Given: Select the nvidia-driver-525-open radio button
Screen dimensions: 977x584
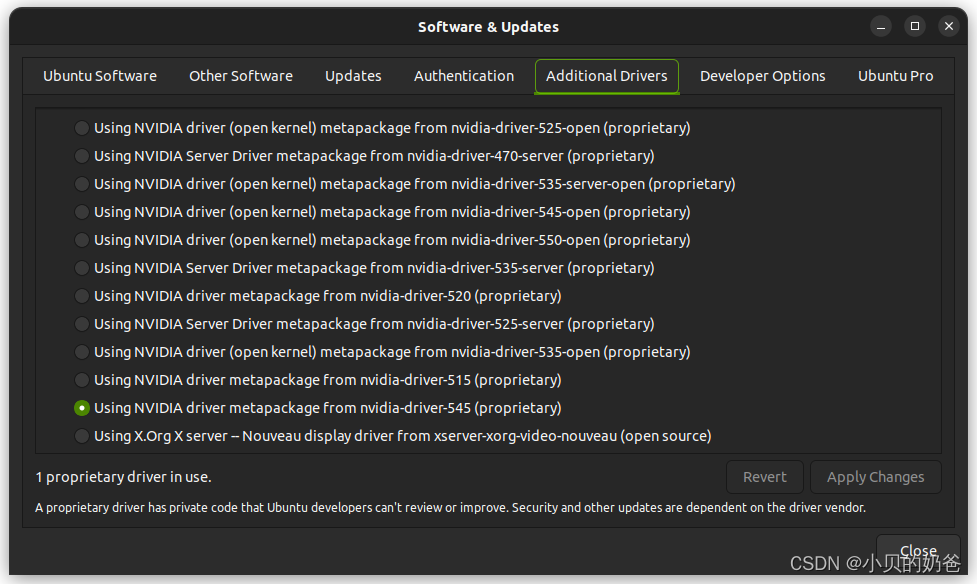Looking at the screenshot, I should coord(82,128).
